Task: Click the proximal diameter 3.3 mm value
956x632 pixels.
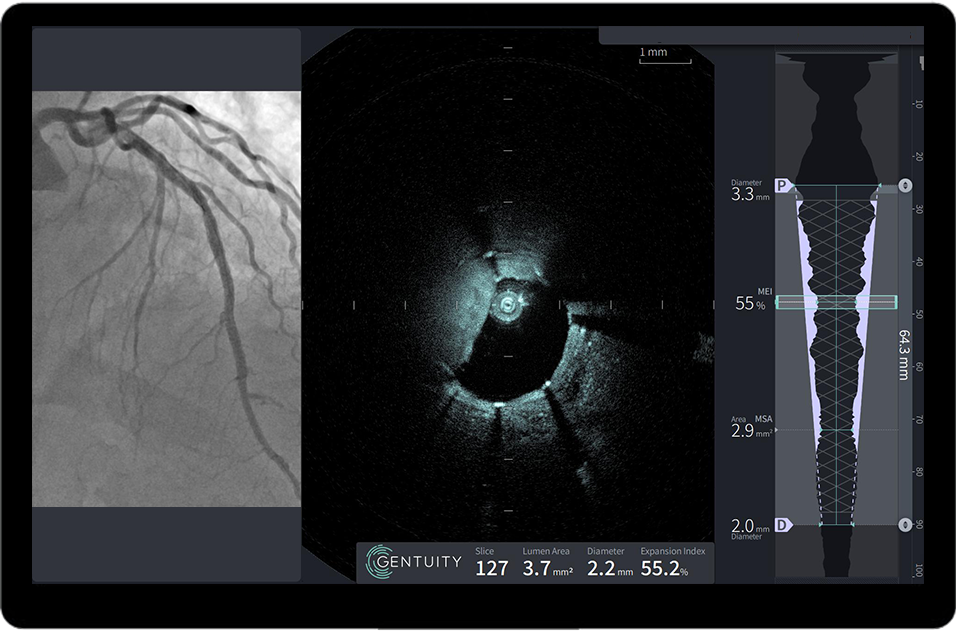Action: point(749,195)
